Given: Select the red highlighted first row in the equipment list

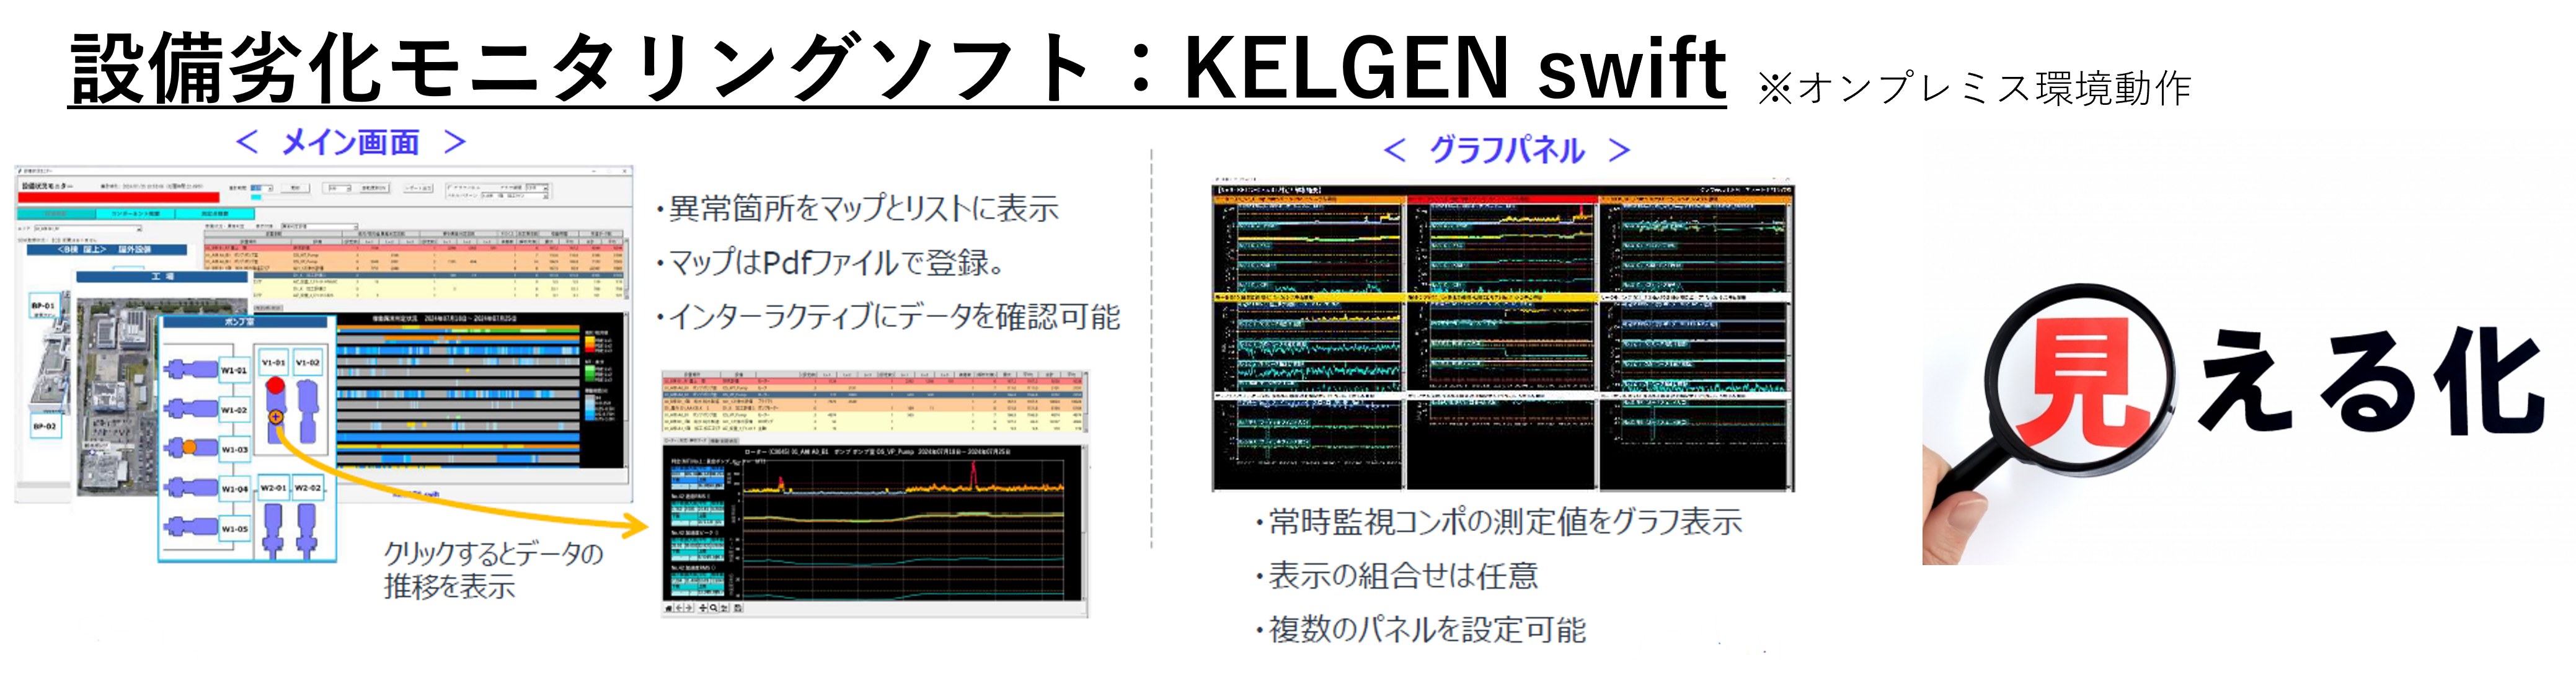Looking at the screenshot, I should click(x=413, y=248).
